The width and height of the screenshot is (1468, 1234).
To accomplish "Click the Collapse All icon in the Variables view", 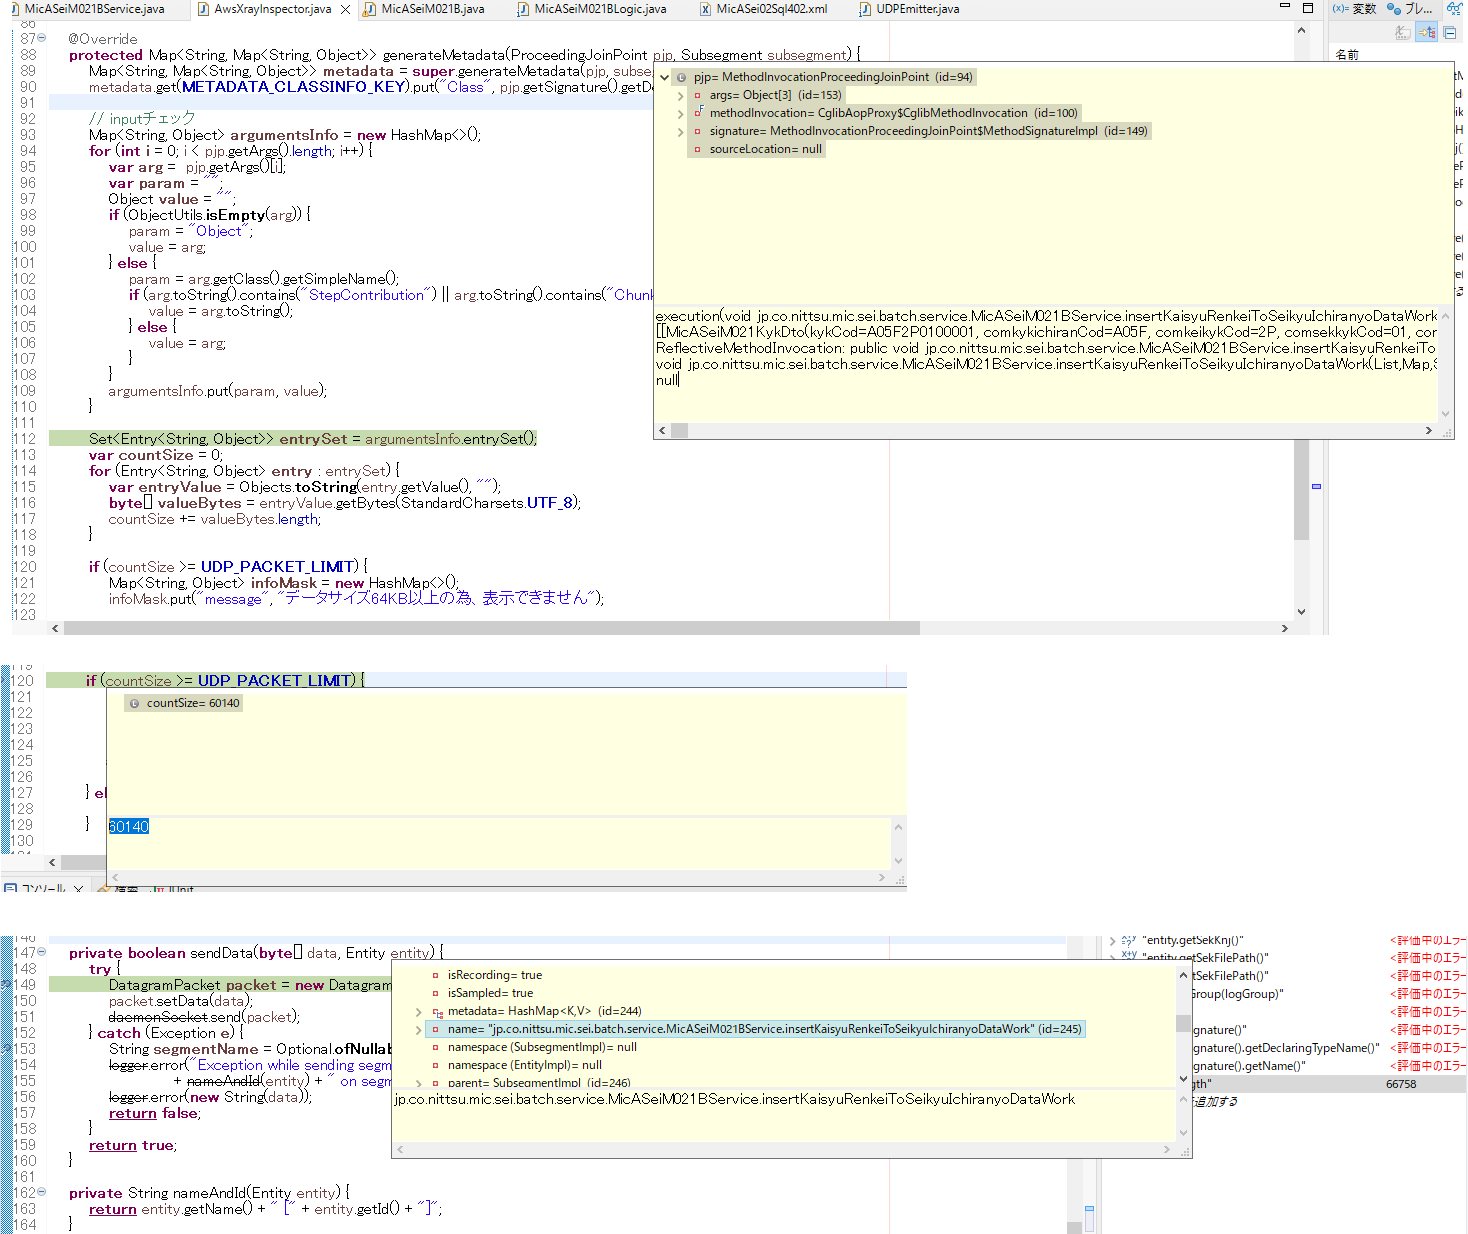I will (1449, 32).
